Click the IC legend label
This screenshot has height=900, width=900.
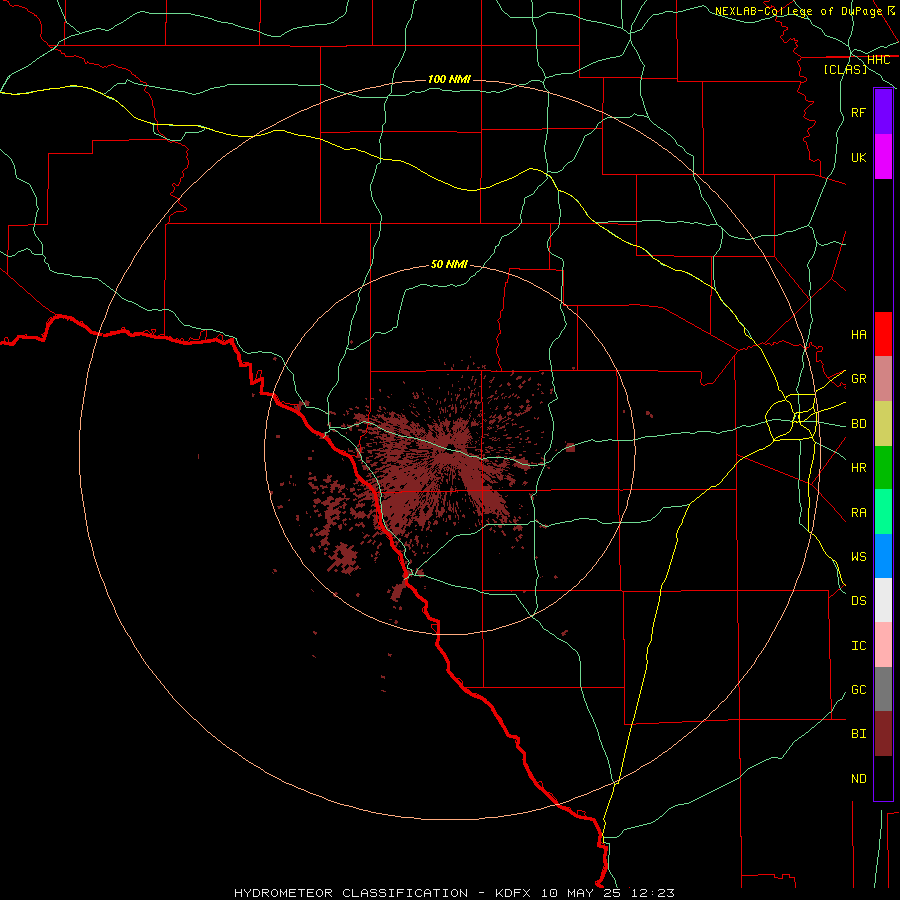(x=858, y=645)
